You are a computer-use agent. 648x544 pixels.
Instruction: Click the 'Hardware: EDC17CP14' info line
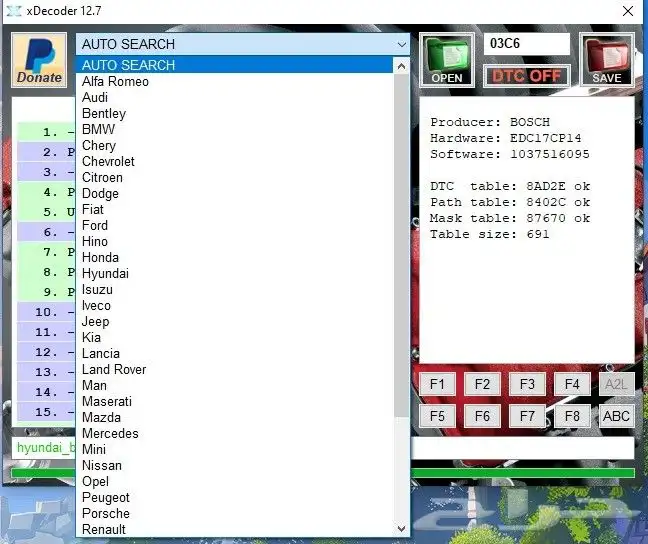pos(505,138)
